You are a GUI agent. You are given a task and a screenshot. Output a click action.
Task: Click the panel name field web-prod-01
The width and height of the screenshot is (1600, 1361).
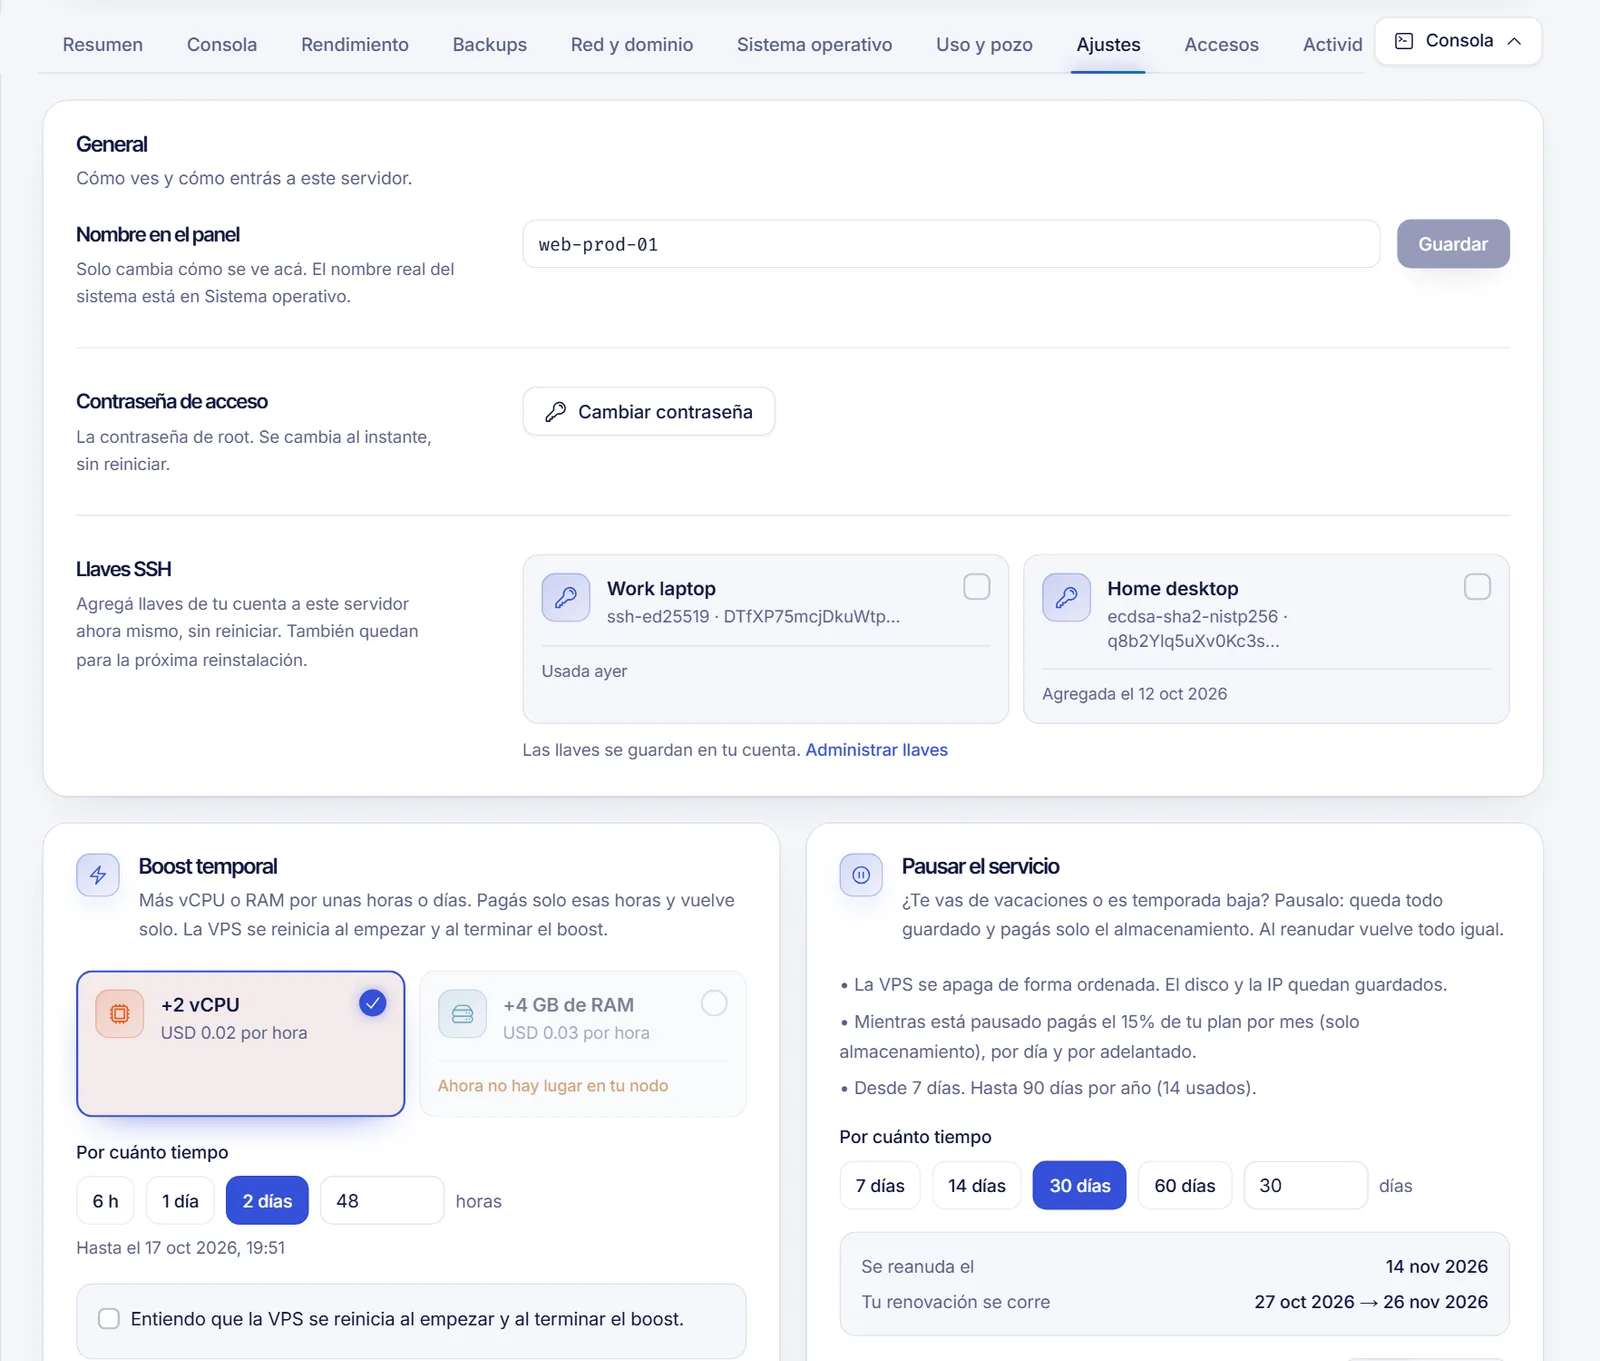[x=951, y=244]
